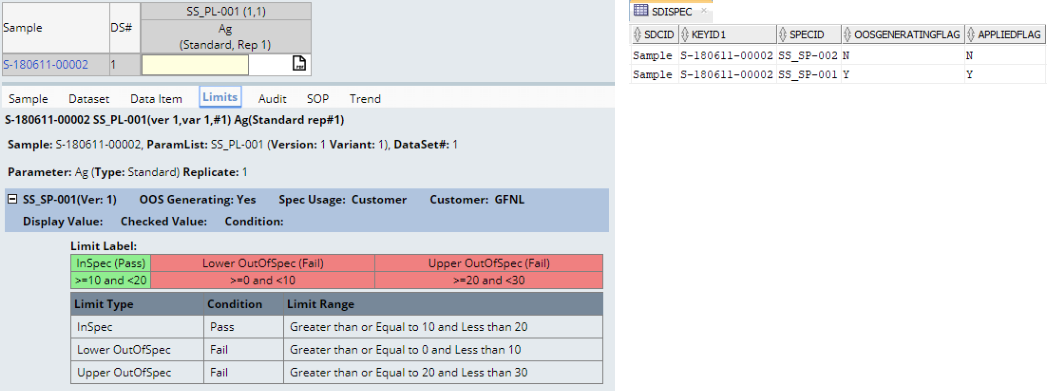Screen dimensions: 1047x391
Task: Select the SS_SP-002 cell in SDISPEC
Action: click(809, 55)
